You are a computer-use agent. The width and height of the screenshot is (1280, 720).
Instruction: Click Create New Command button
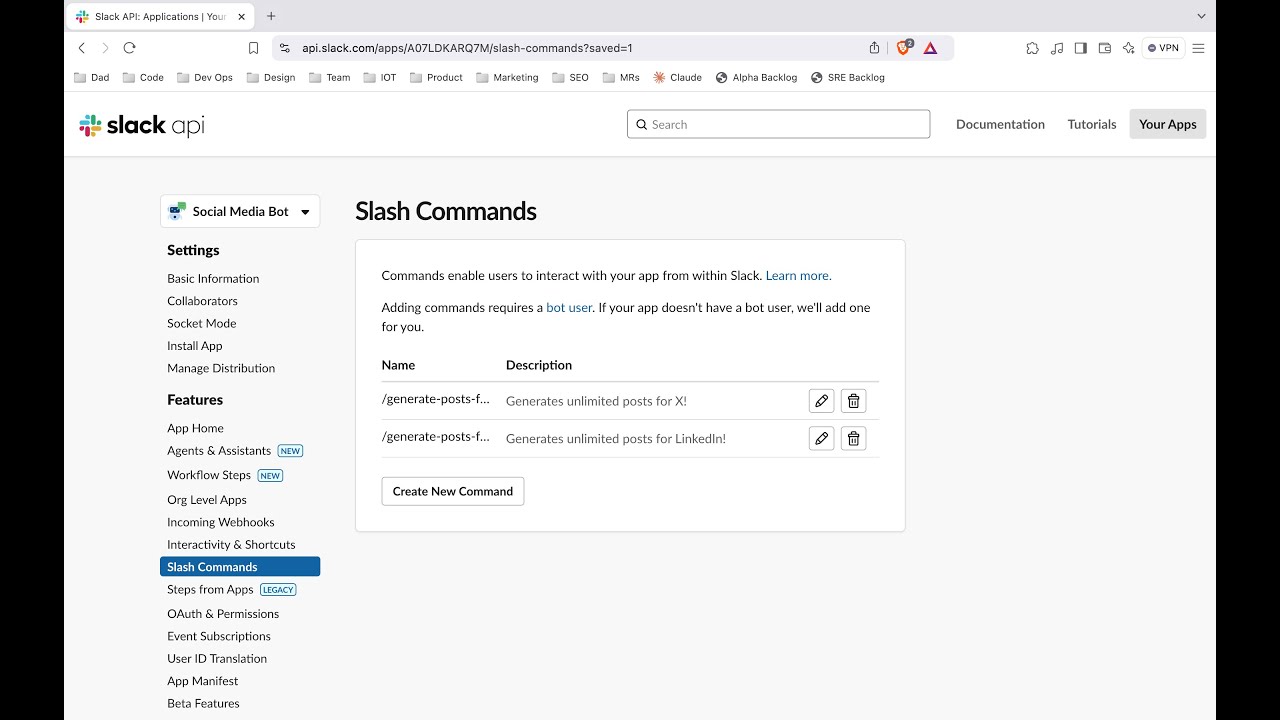click(x=453, y=491)
